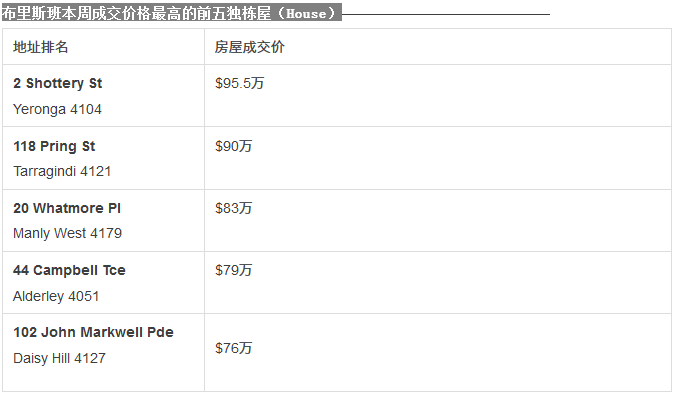Image resolution: width=676 pixels, height=395 pixels.
Task: Click the Manly West 4179 suburb text
Action: click(x=67, y=233)
